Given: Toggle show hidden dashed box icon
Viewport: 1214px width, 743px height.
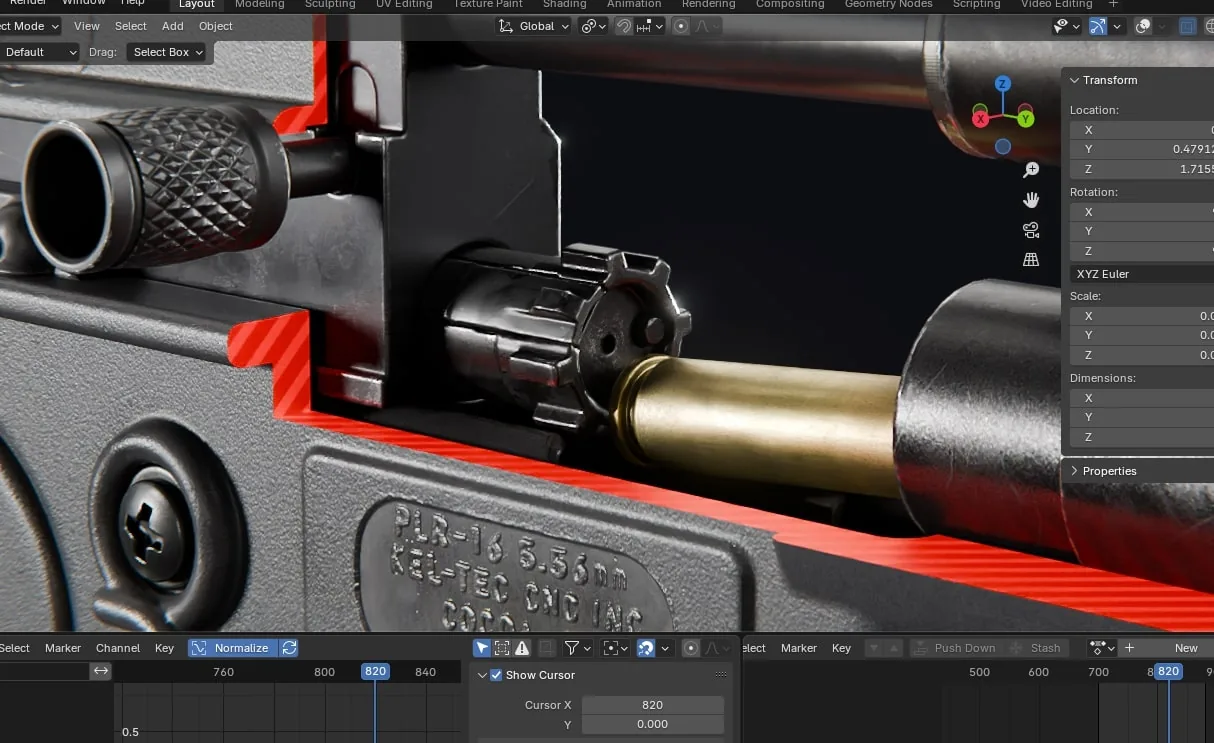Looking at the screenshot, I should pos(502,648).
